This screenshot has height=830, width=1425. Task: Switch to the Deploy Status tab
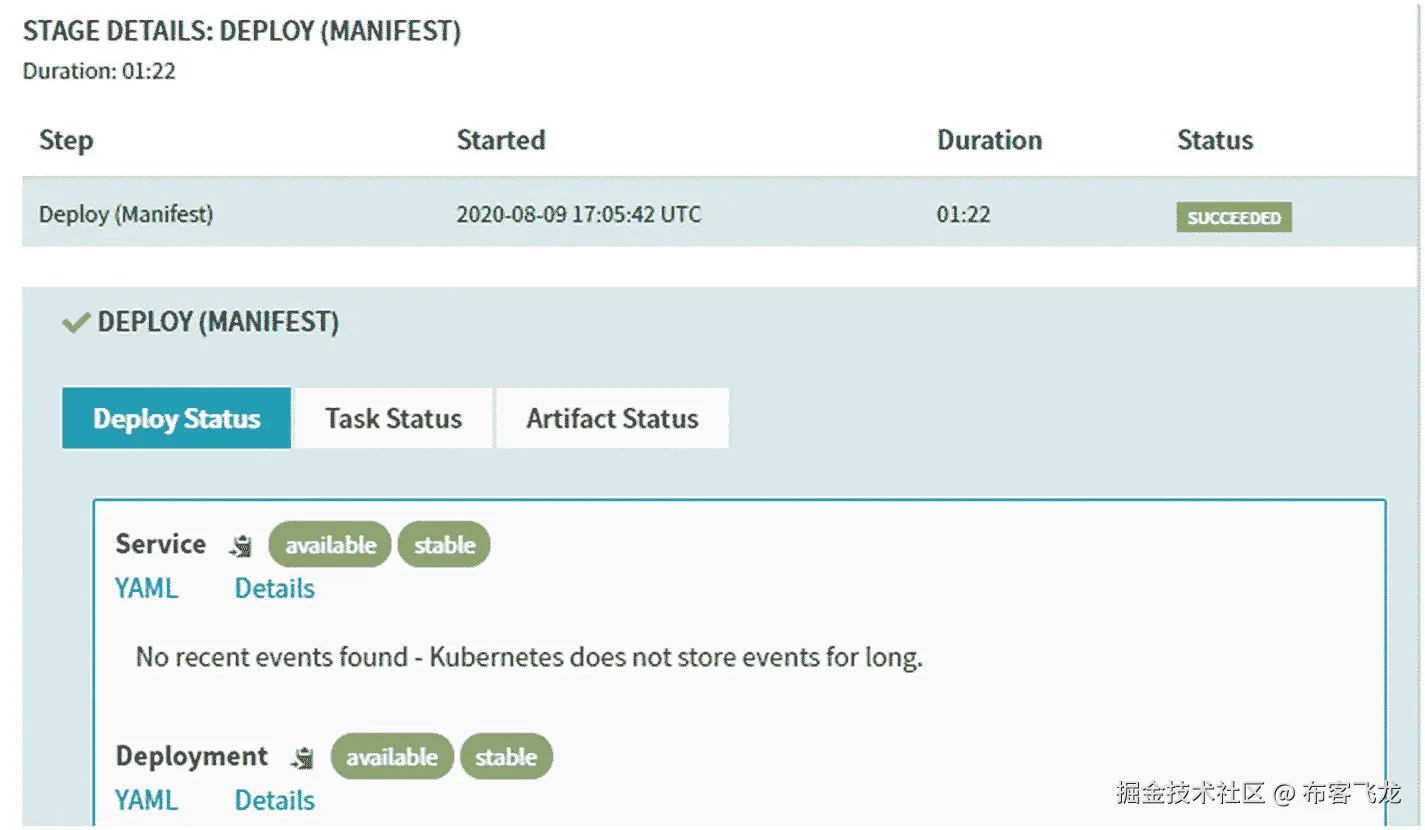coord(177,418)
